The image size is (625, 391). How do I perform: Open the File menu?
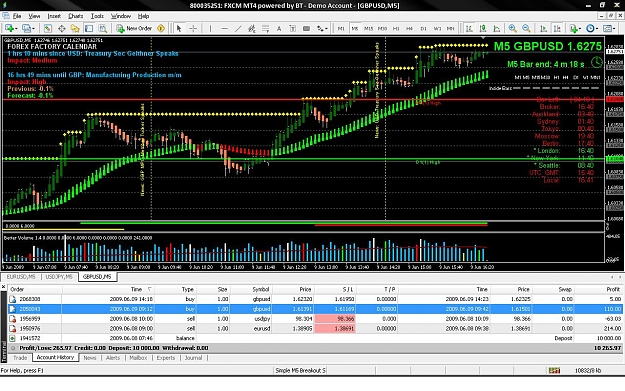[x=17, y=16]
